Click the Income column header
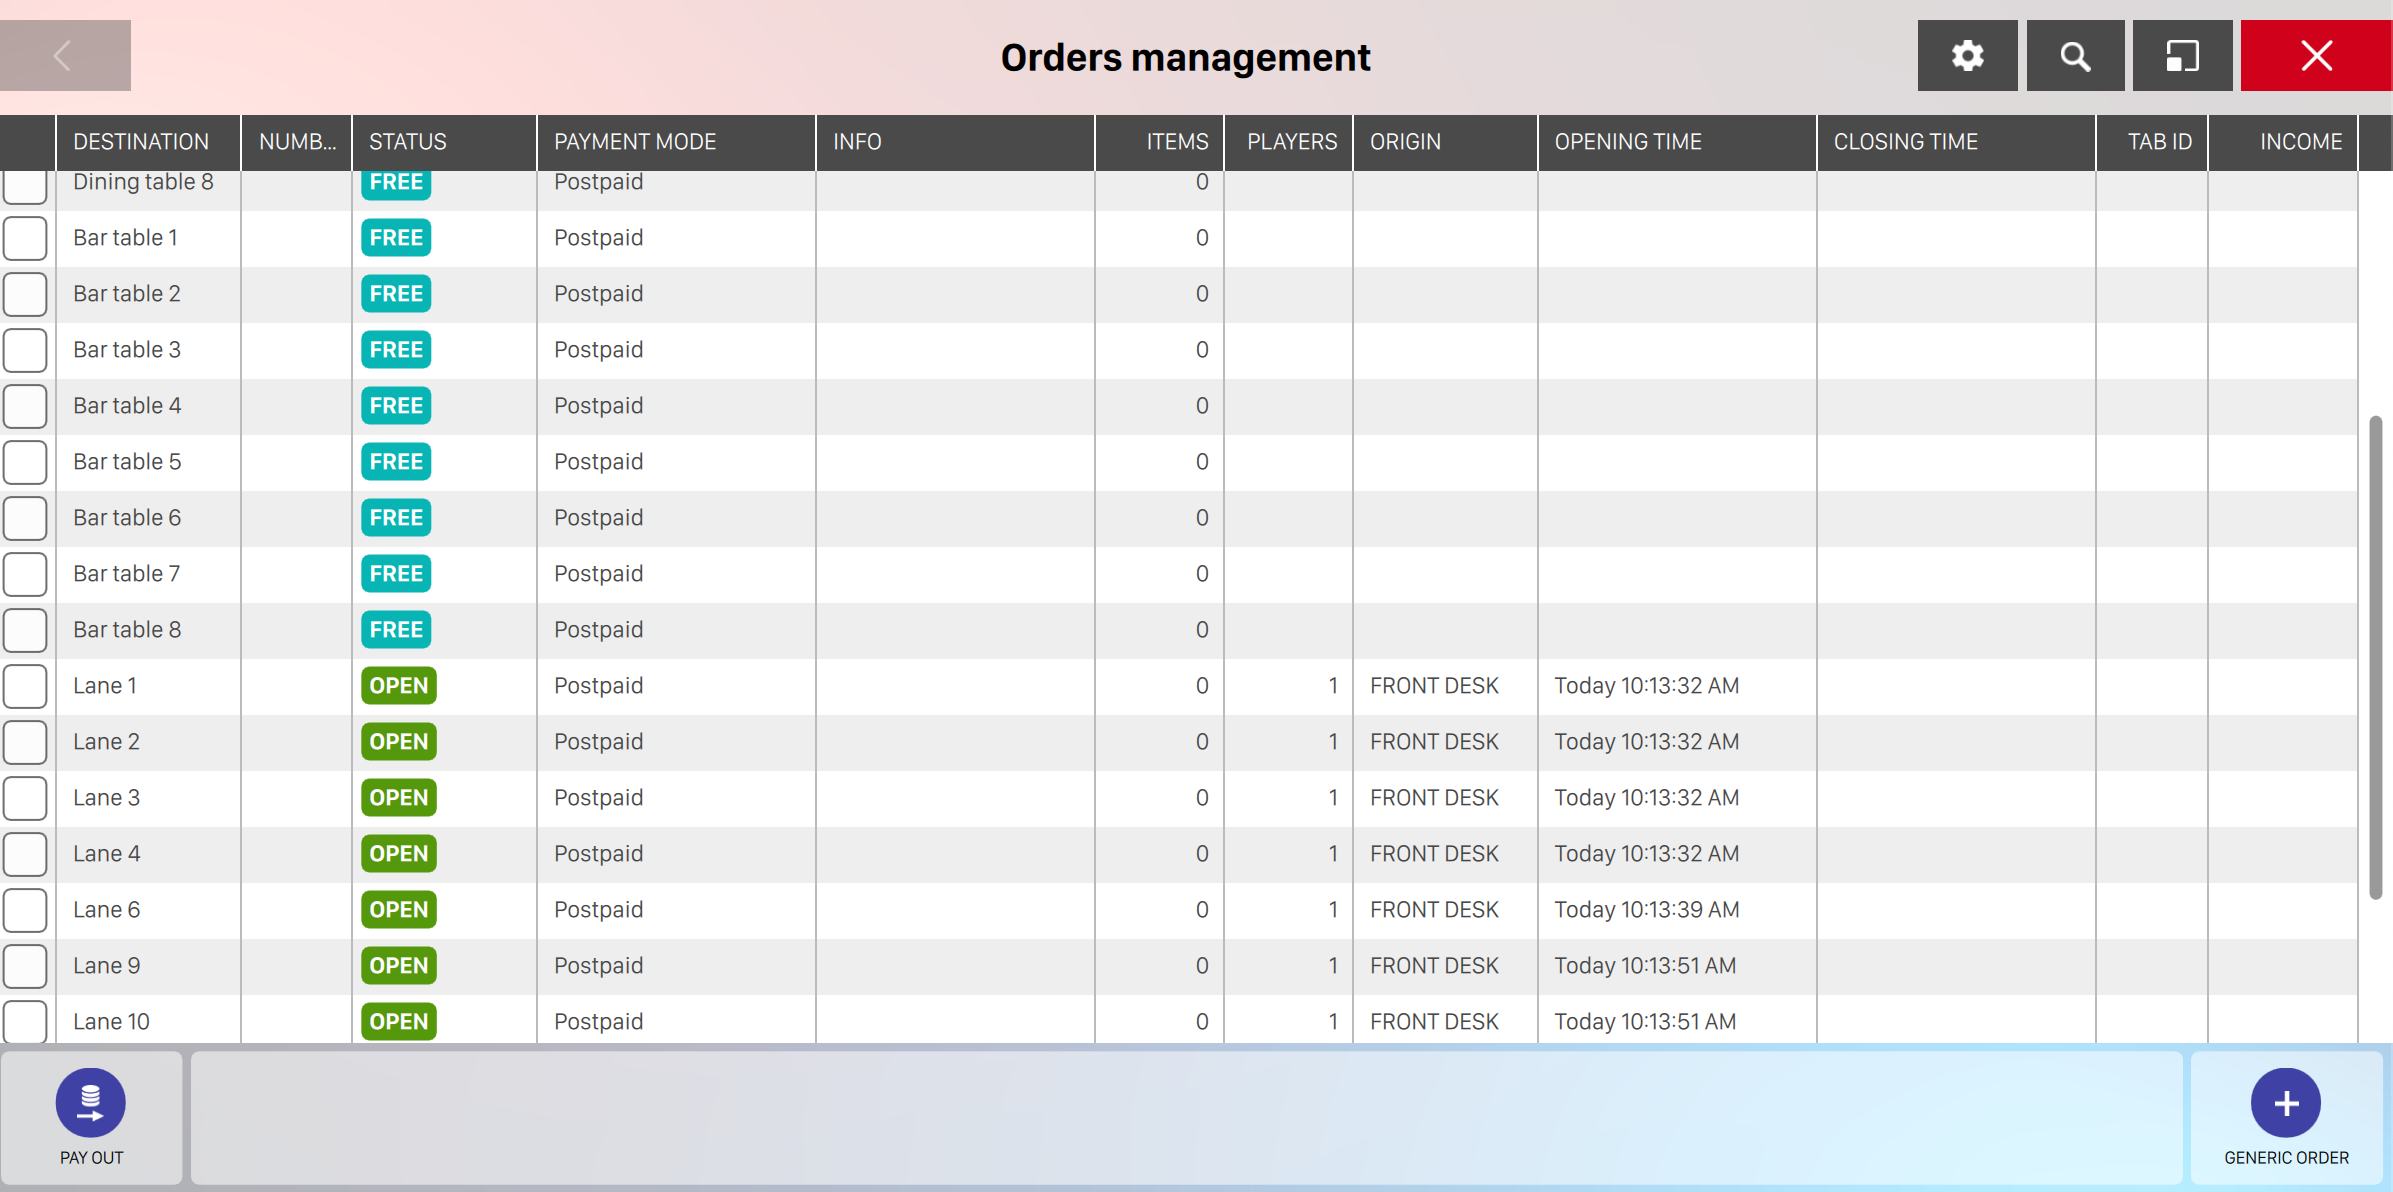This screenshot has height=1192, width=2393. click(x=2300, y=142)
